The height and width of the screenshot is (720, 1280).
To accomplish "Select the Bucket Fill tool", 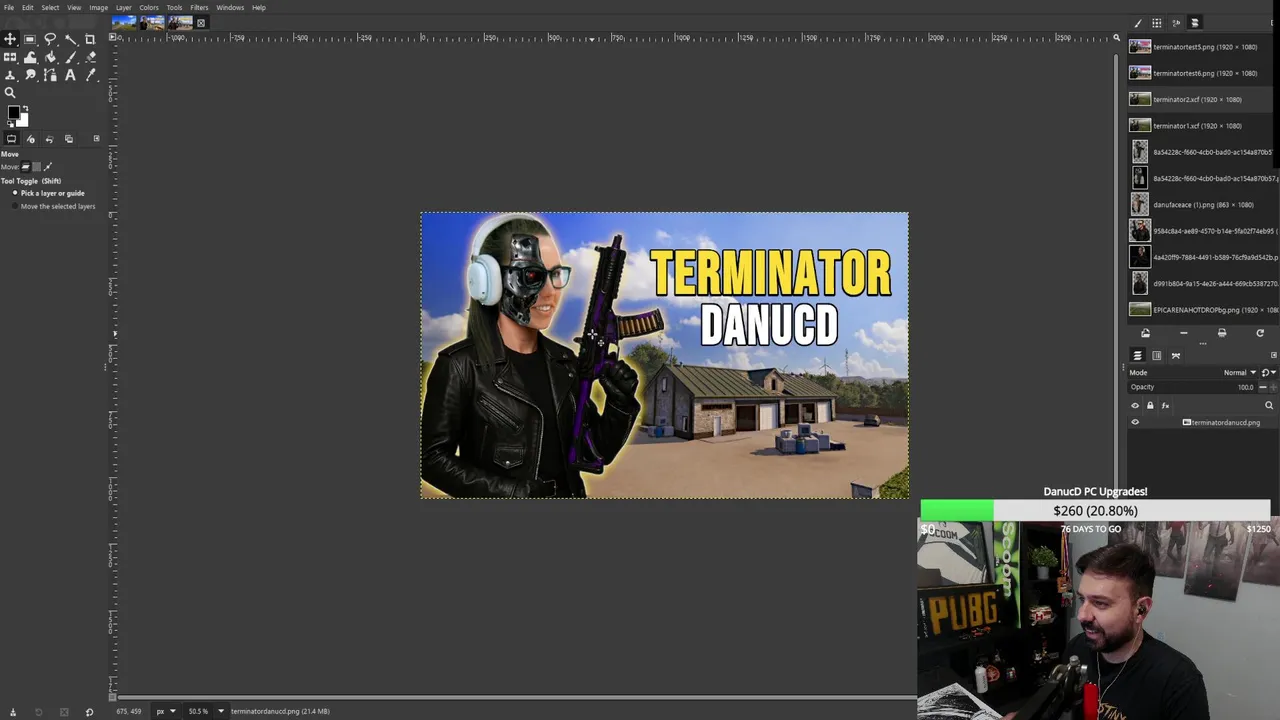I will click(x=50, y=57).
